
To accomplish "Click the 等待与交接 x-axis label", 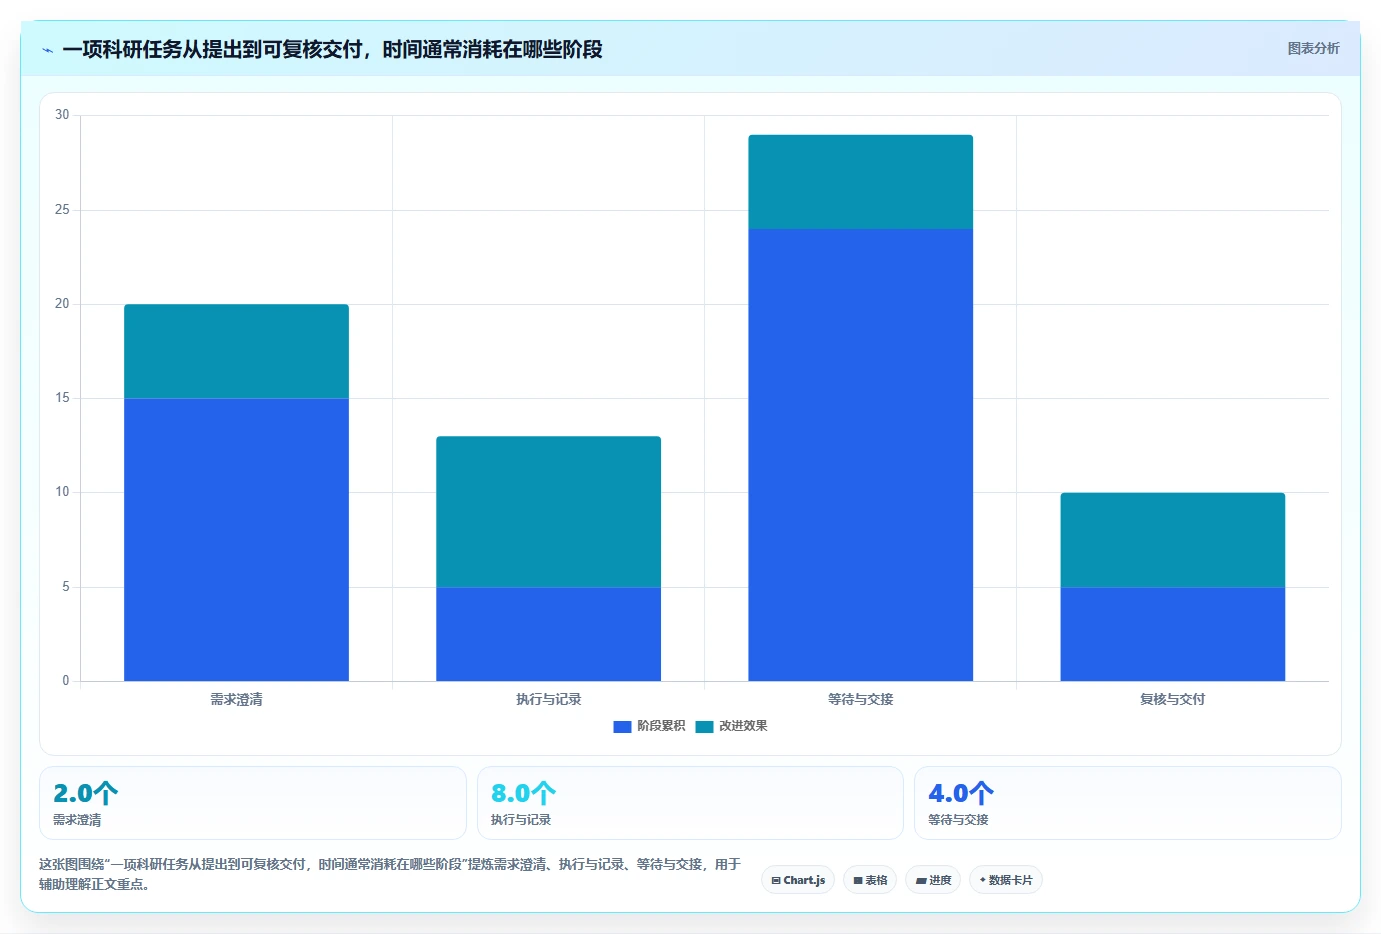I will 860,699.
